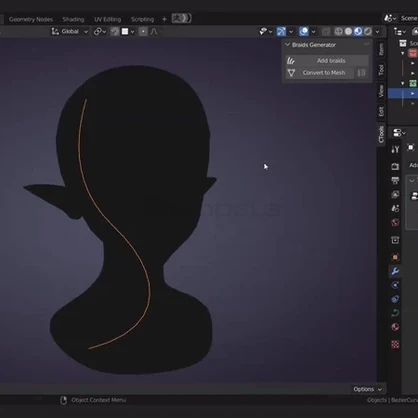418x418 pixels.
Task: Open the Tool sidebar tab
Action: 381,70
